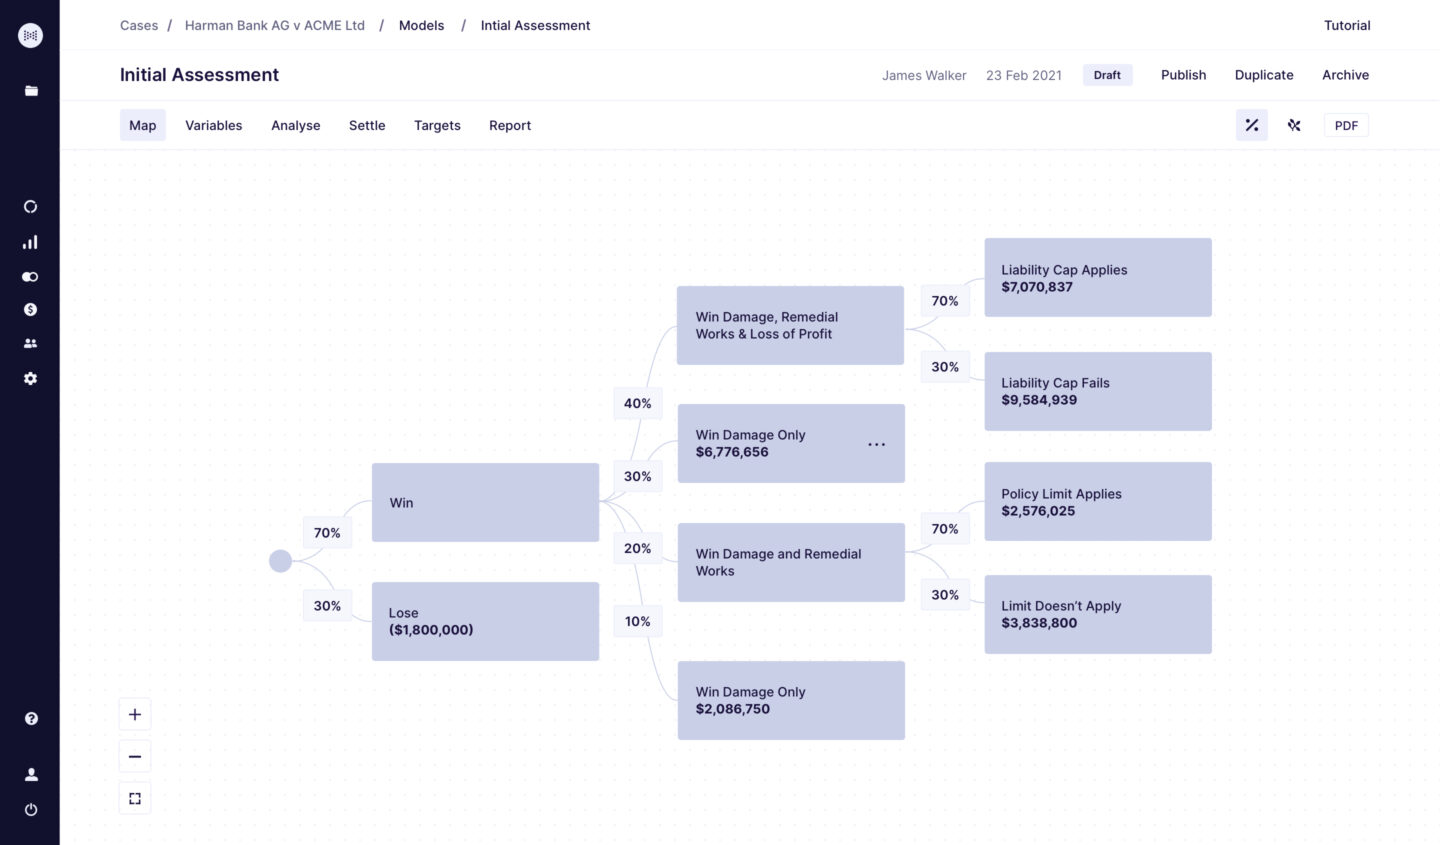This screenshot has width=1440, height=845.
Task: Open the analytics bar chart icon in sidebar
Action: click(30, 242)
